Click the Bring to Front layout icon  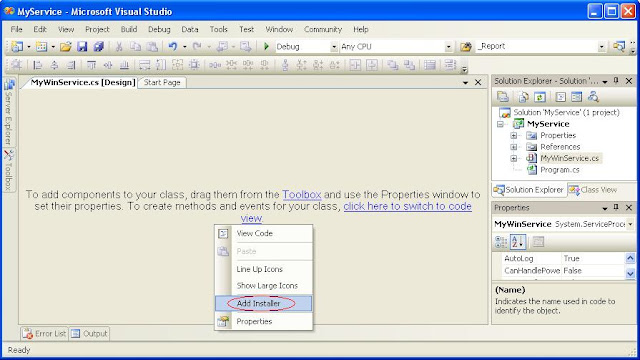point(393,65)
